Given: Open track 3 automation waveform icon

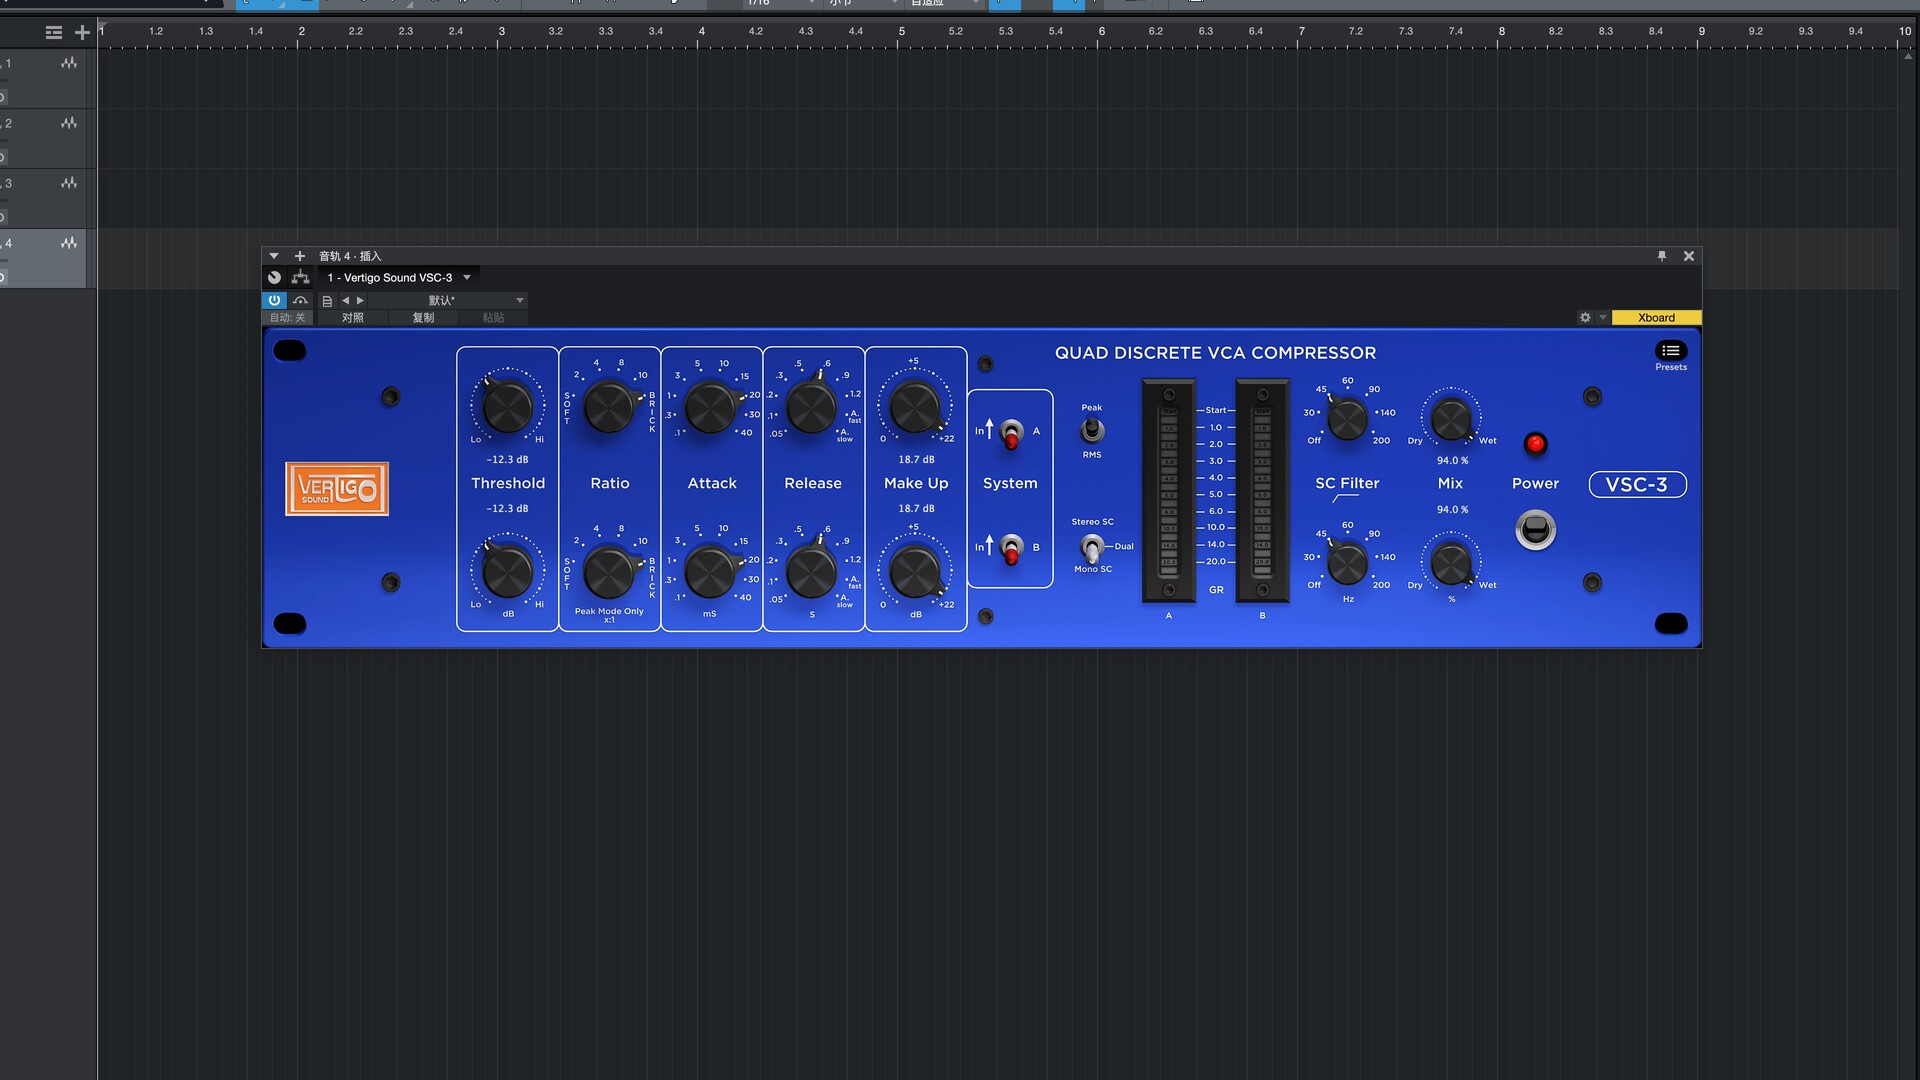Looking at the screenshot, I should pyautogui.click(x=68, y=183).
